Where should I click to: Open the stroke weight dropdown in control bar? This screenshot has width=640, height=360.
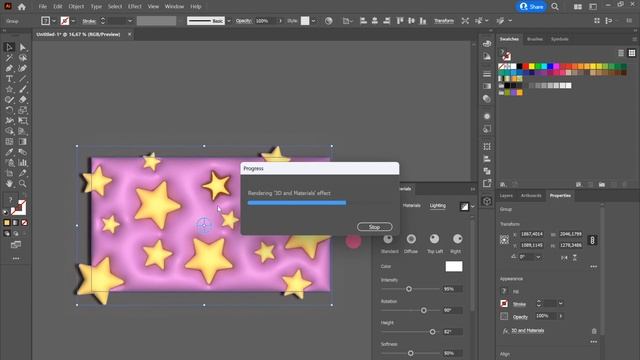pyautogui.click(x=130, y=21)
